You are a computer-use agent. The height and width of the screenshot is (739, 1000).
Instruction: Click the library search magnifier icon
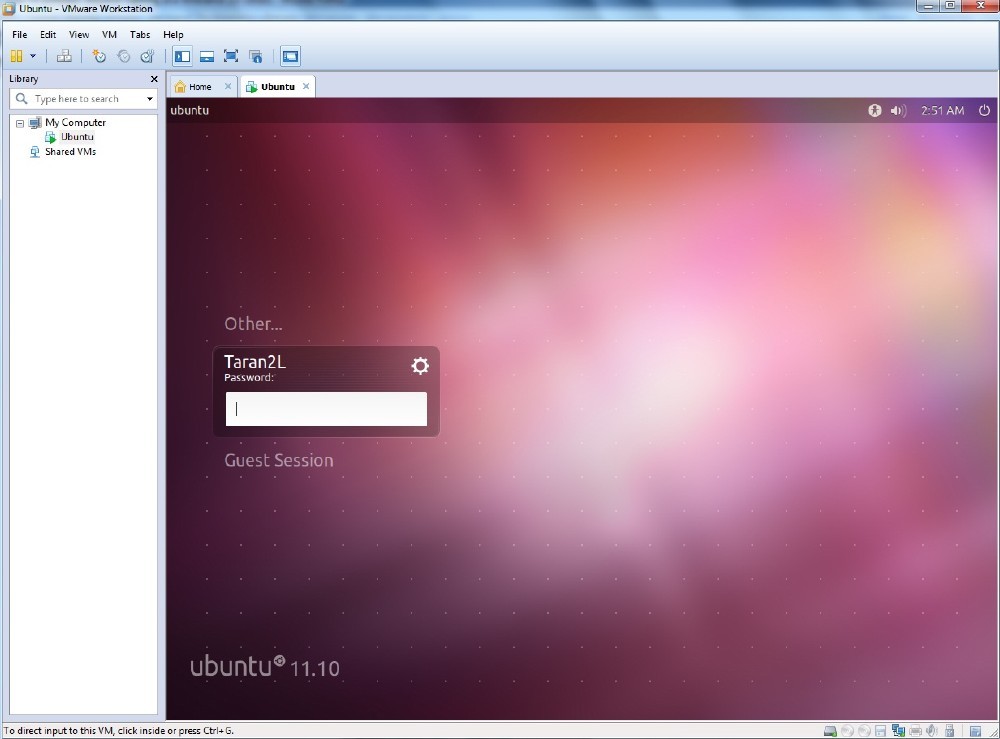21,98
